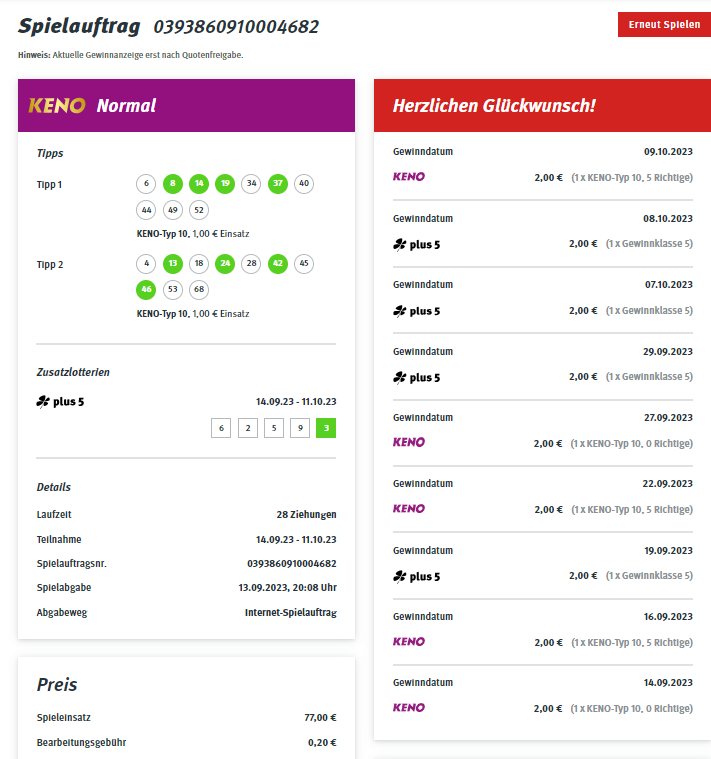Click green plus 5 digit 3 box
Viewport: 711px width, 759px height.
tap(326, 428)
